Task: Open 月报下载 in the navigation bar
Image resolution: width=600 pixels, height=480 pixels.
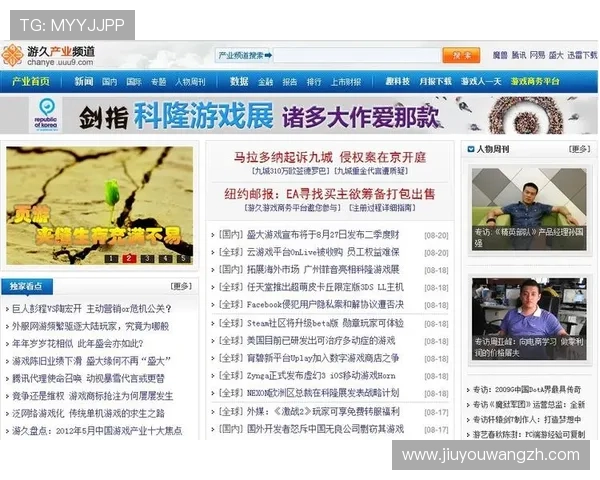Action: coord(435,81)
